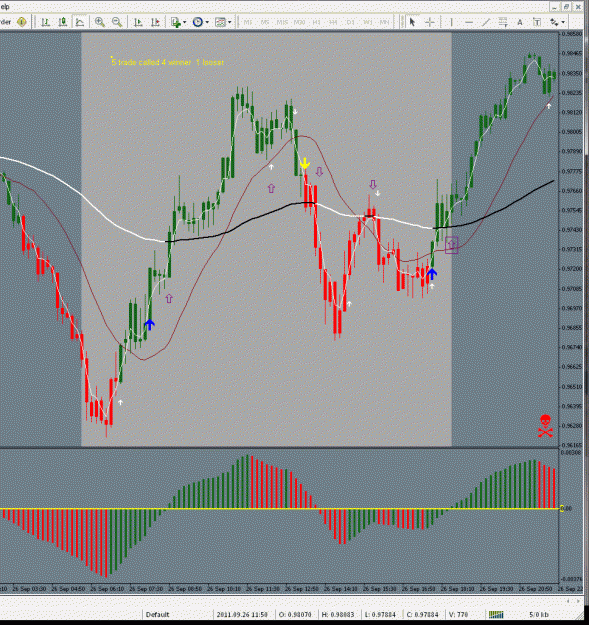Click the Default profile in status bar
Image resolution: width=589 pixels, height=625 pixels.
(x=157, y=614)
